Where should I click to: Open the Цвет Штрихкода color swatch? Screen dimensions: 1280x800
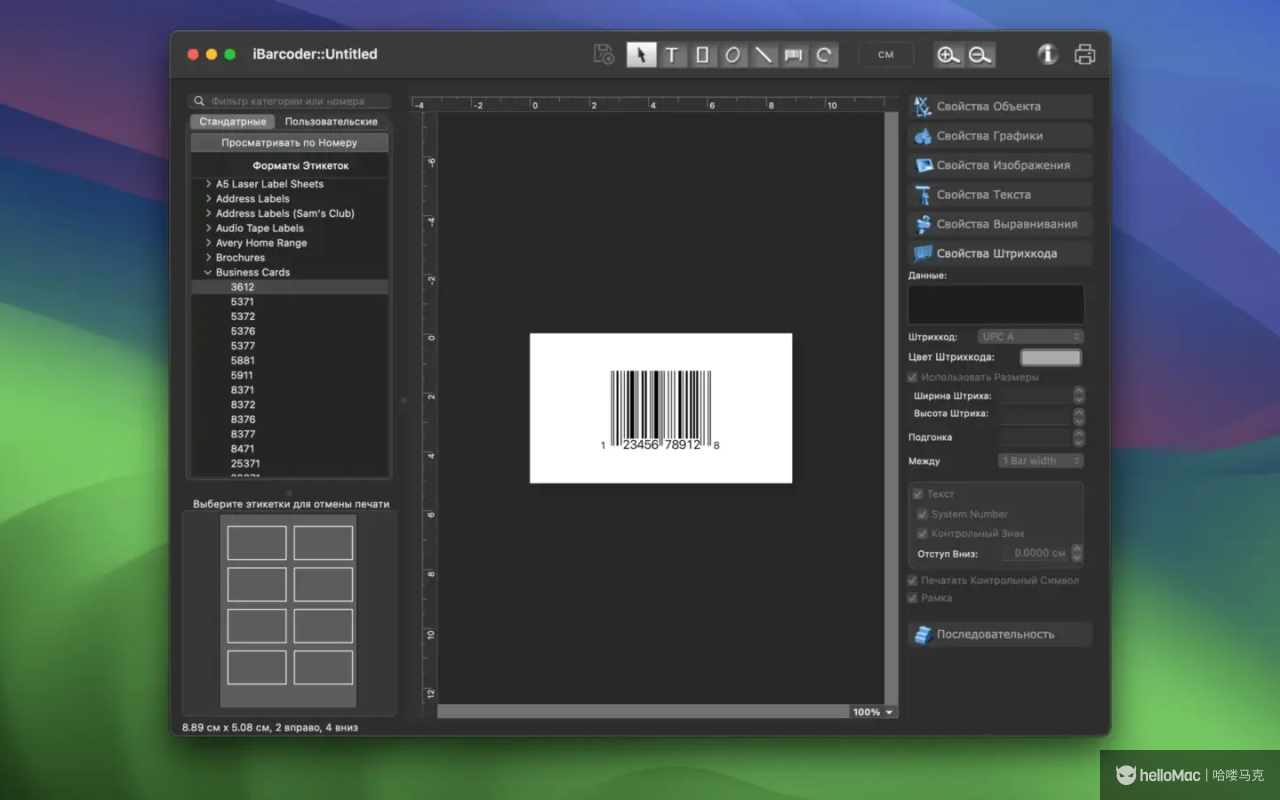(1050, 357)
